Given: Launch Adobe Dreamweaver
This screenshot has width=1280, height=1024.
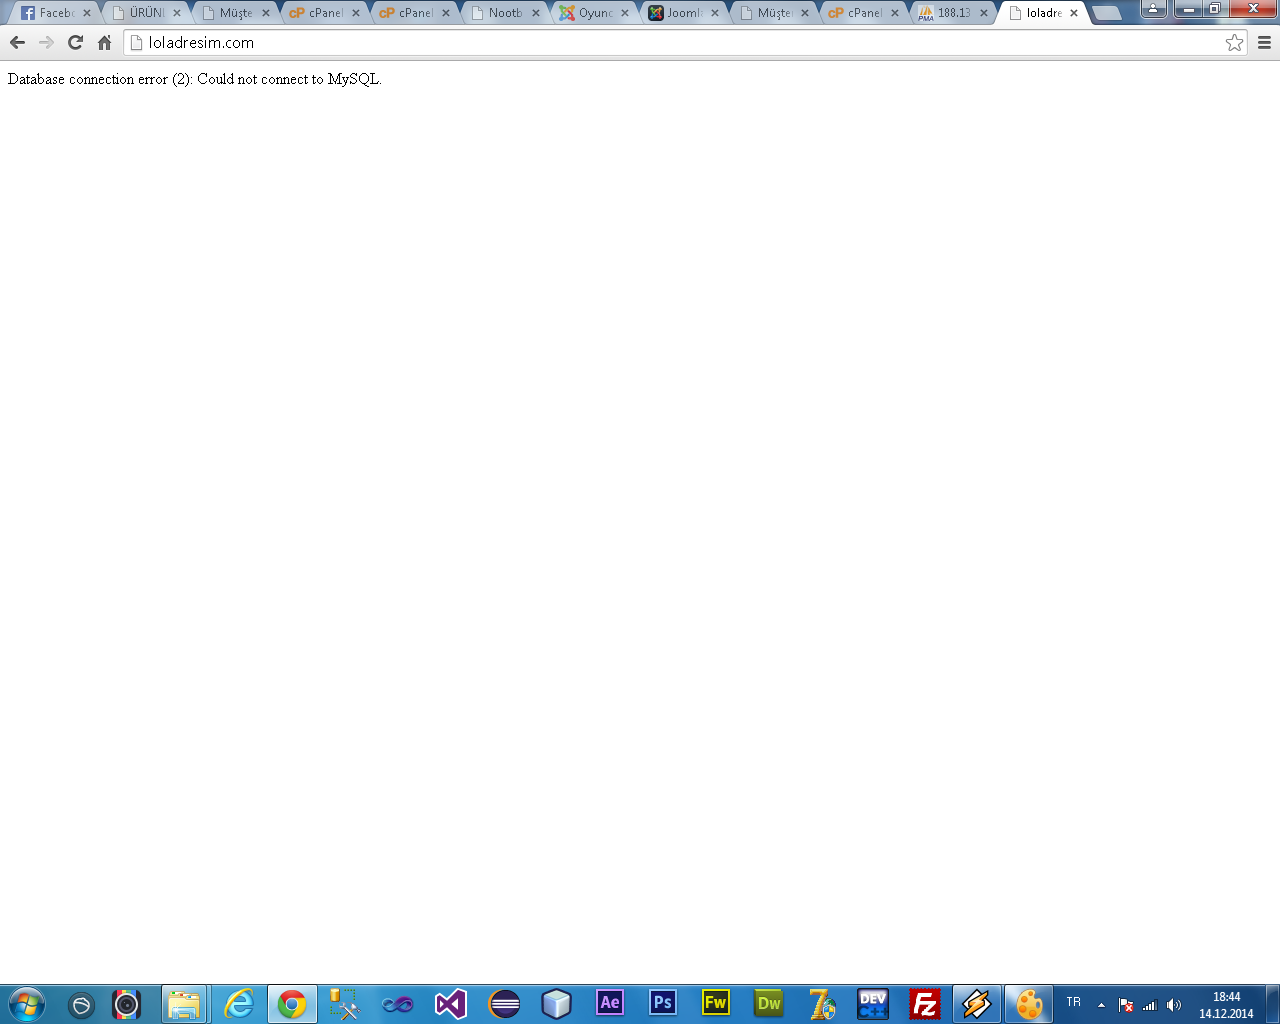Looking at the screenshot, I should pos(769,1003).
